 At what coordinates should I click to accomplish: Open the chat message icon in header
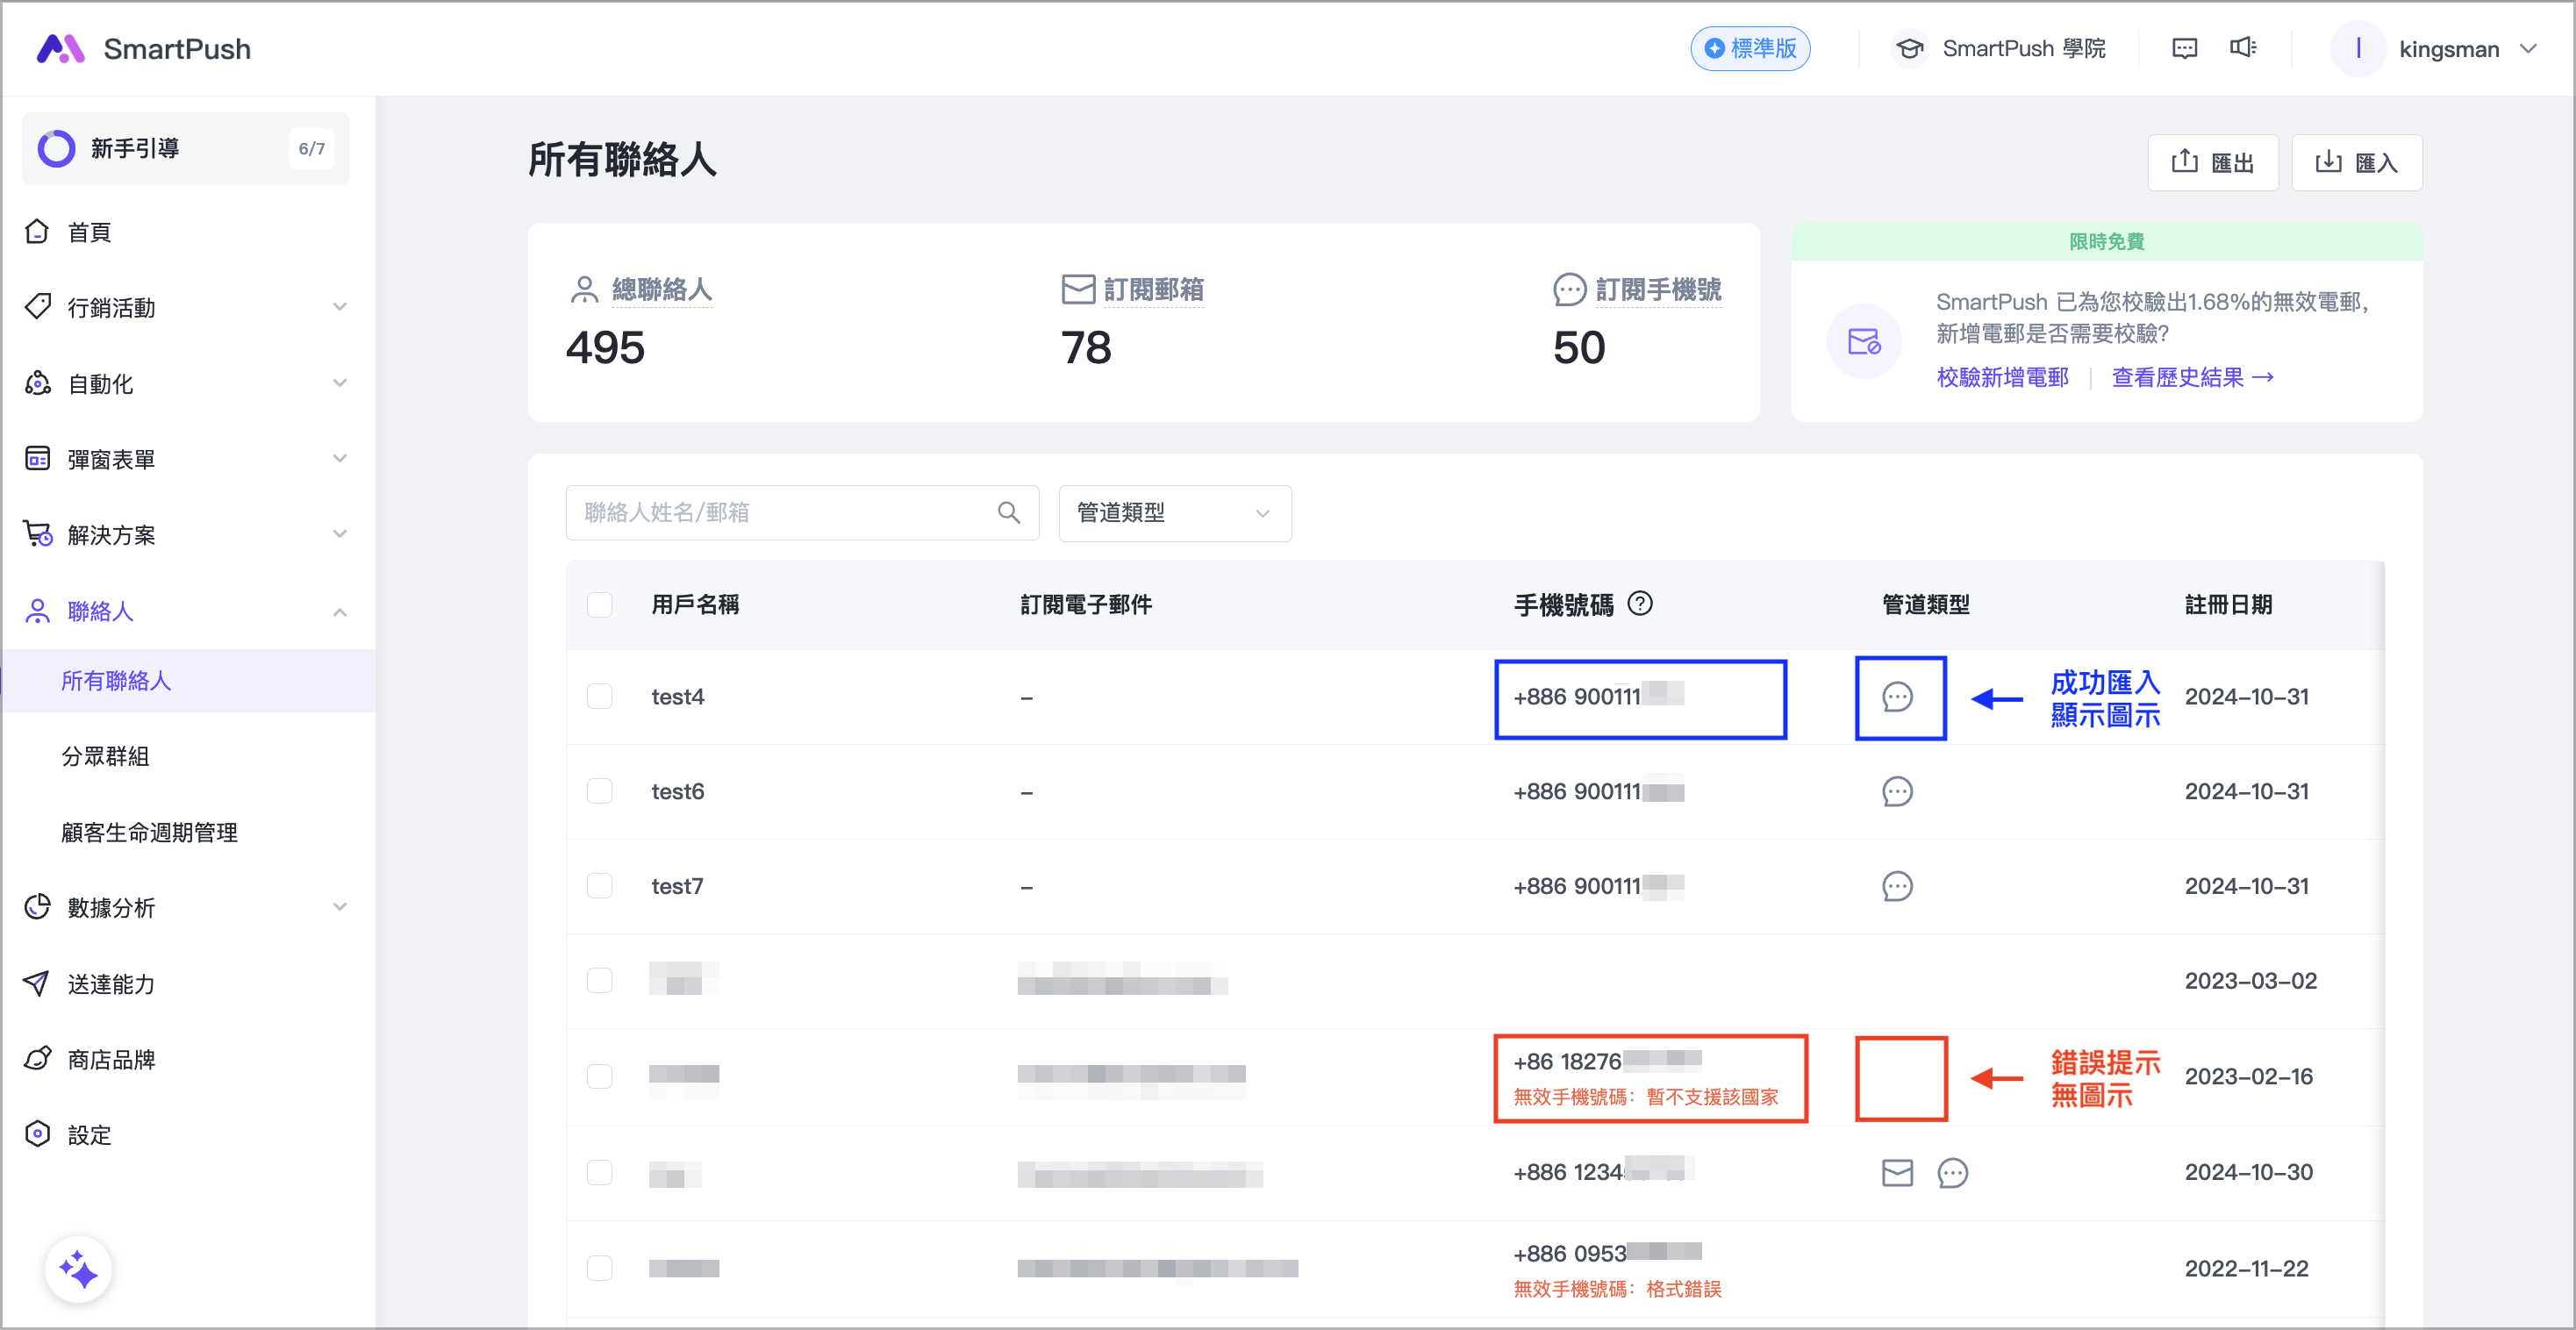coord(2184,48)
